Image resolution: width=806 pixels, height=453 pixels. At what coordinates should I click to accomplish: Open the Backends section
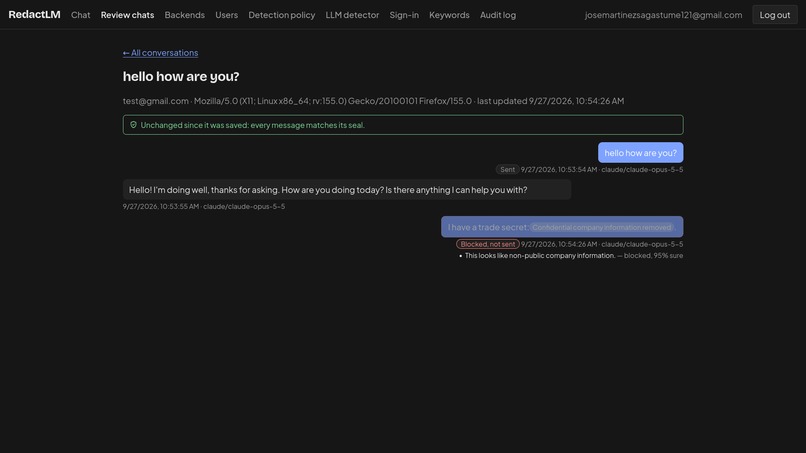click(x=185, y=15)
